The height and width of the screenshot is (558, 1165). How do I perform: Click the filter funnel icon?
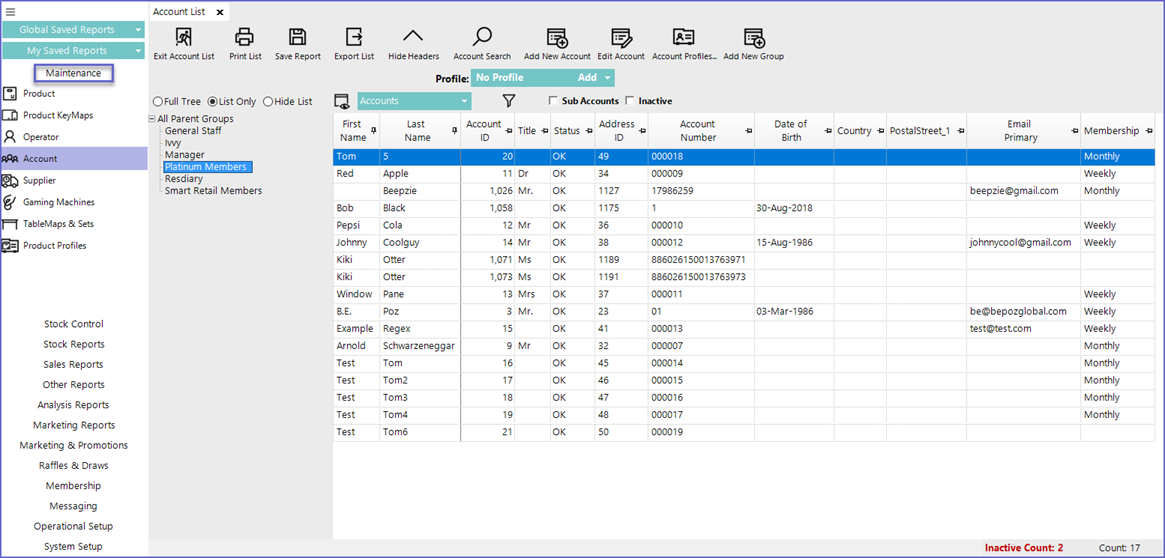pyautogui.click(x=508, y=101)
